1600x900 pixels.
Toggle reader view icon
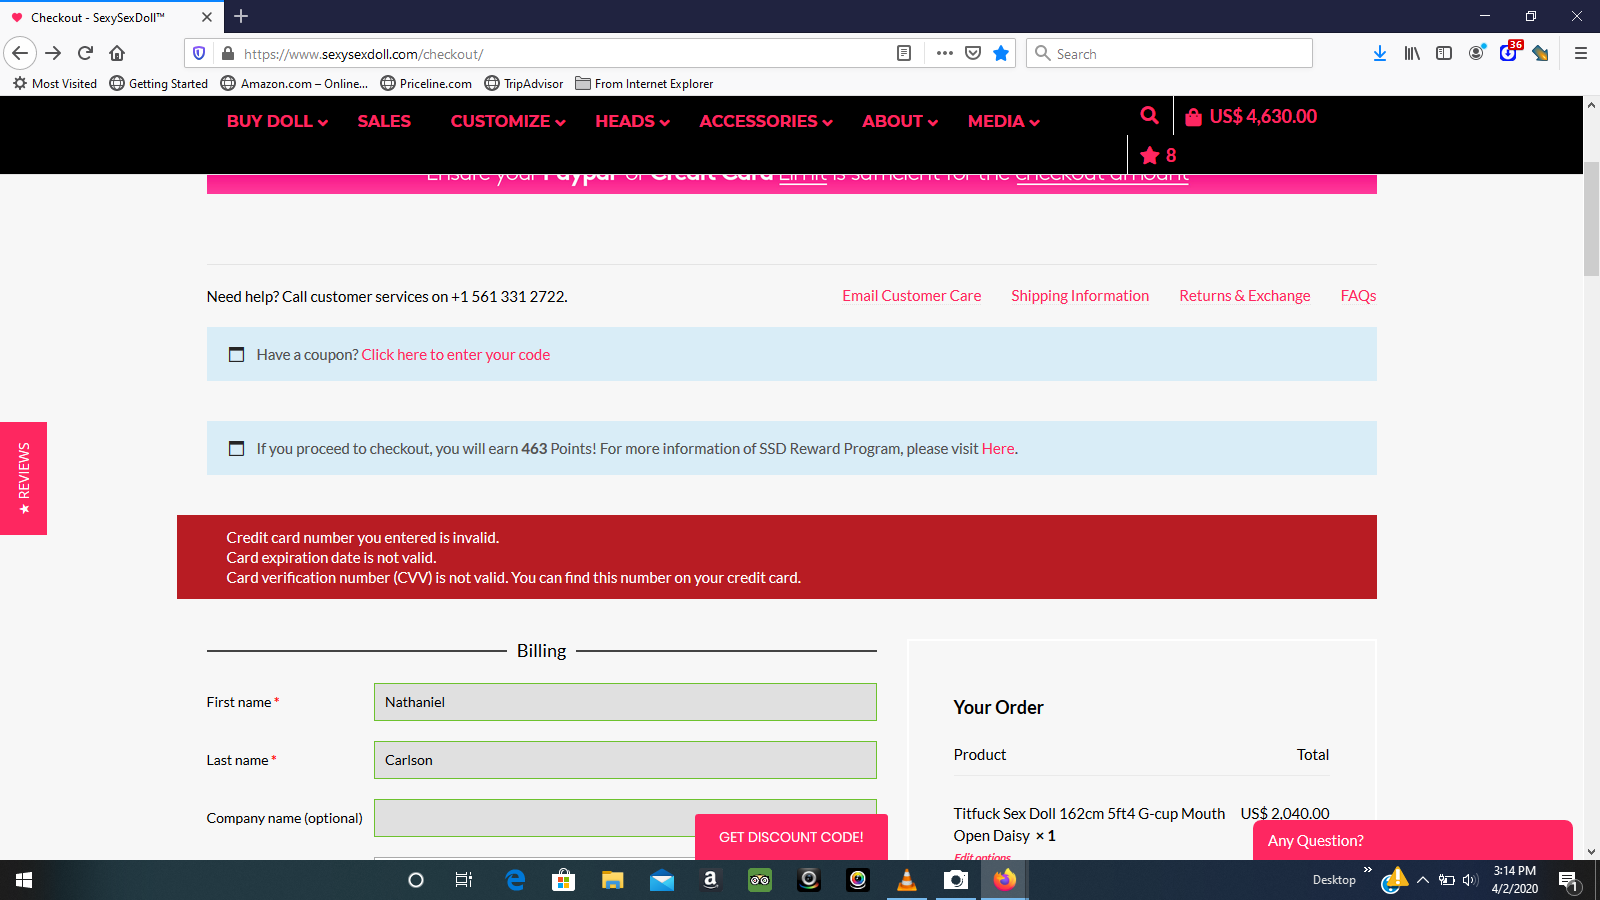(x=904, y=53)
